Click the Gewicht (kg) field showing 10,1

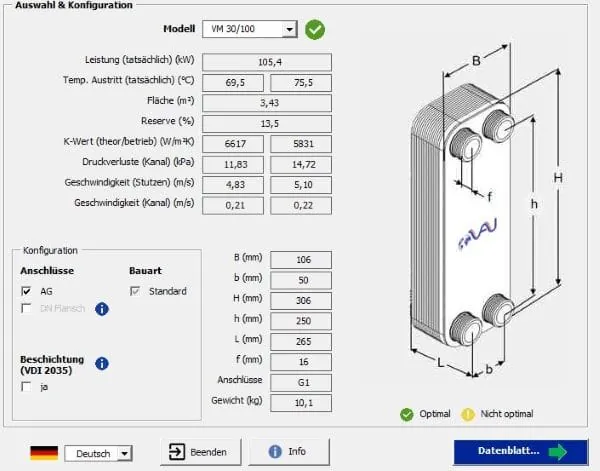301,403
